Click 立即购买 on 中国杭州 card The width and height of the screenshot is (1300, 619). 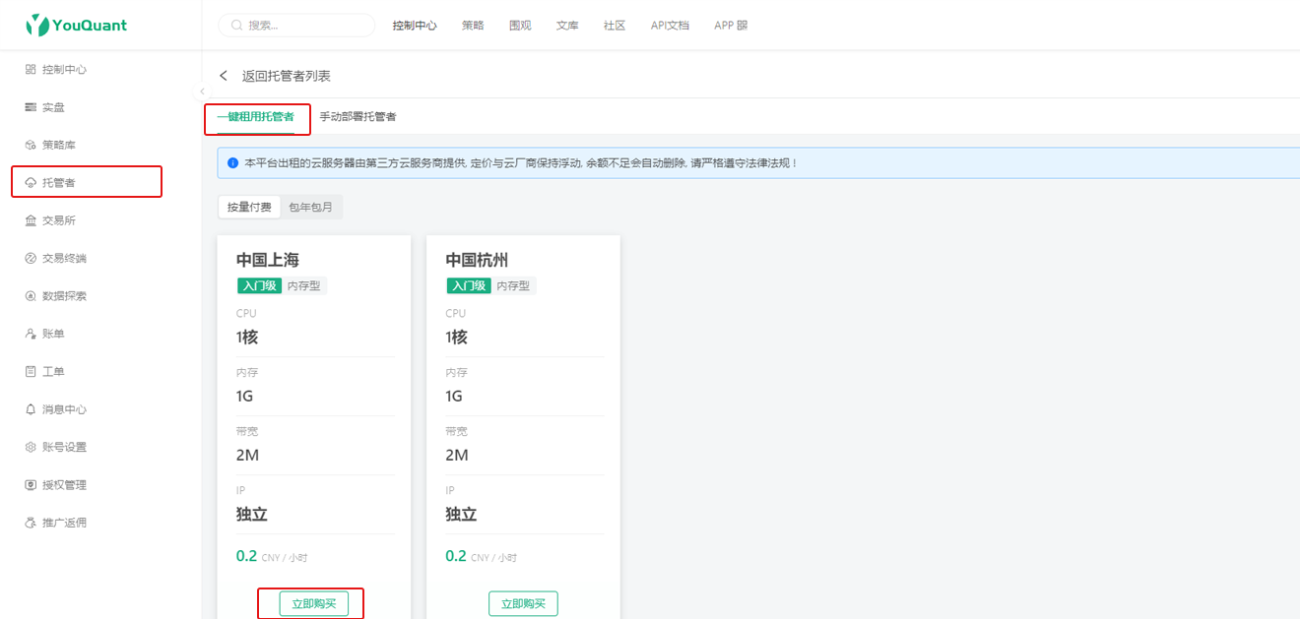pos(523,604)
